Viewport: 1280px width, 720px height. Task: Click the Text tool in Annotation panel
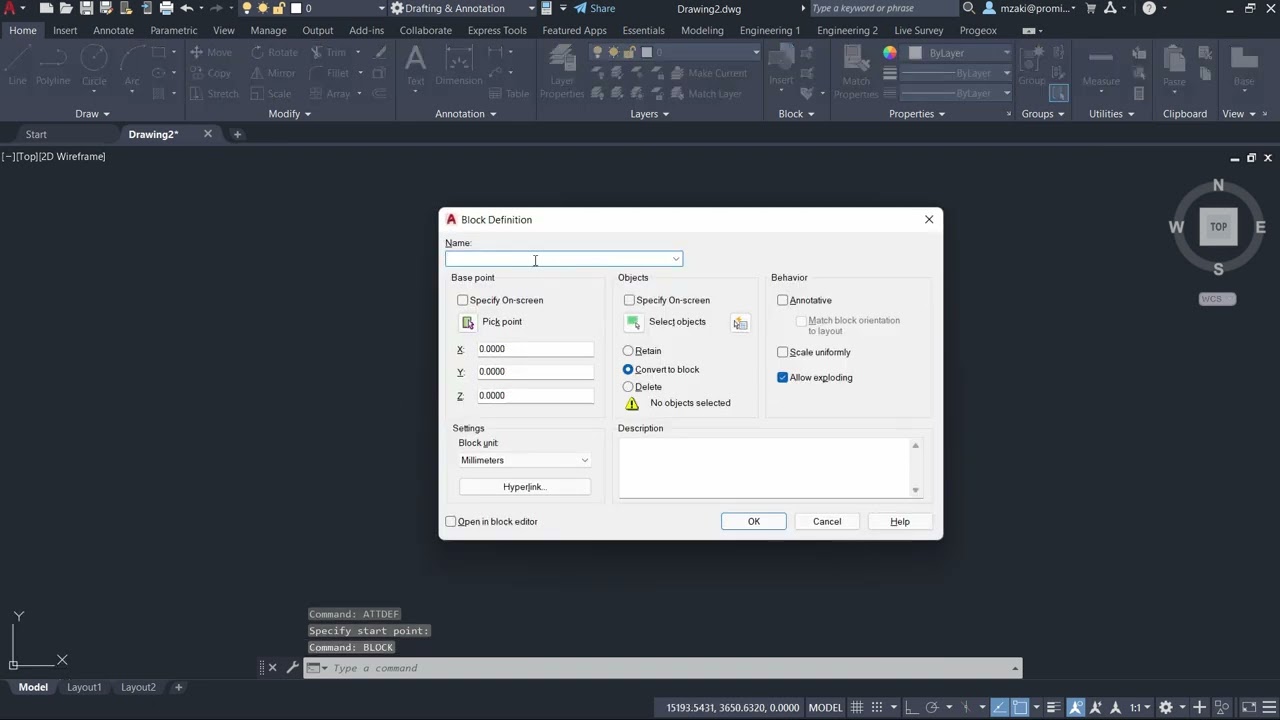[x=415, y=67]
